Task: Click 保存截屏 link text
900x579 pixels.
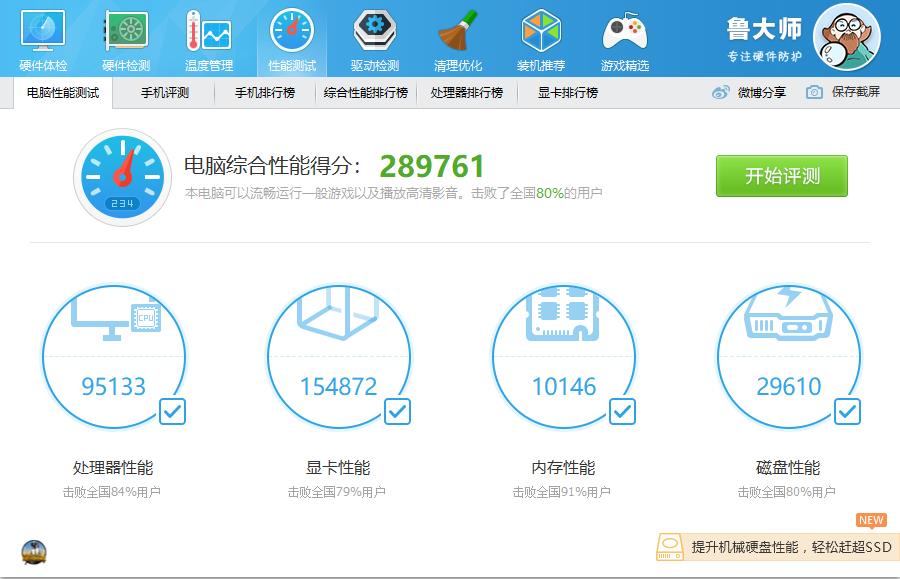Action: coord(856,92)
